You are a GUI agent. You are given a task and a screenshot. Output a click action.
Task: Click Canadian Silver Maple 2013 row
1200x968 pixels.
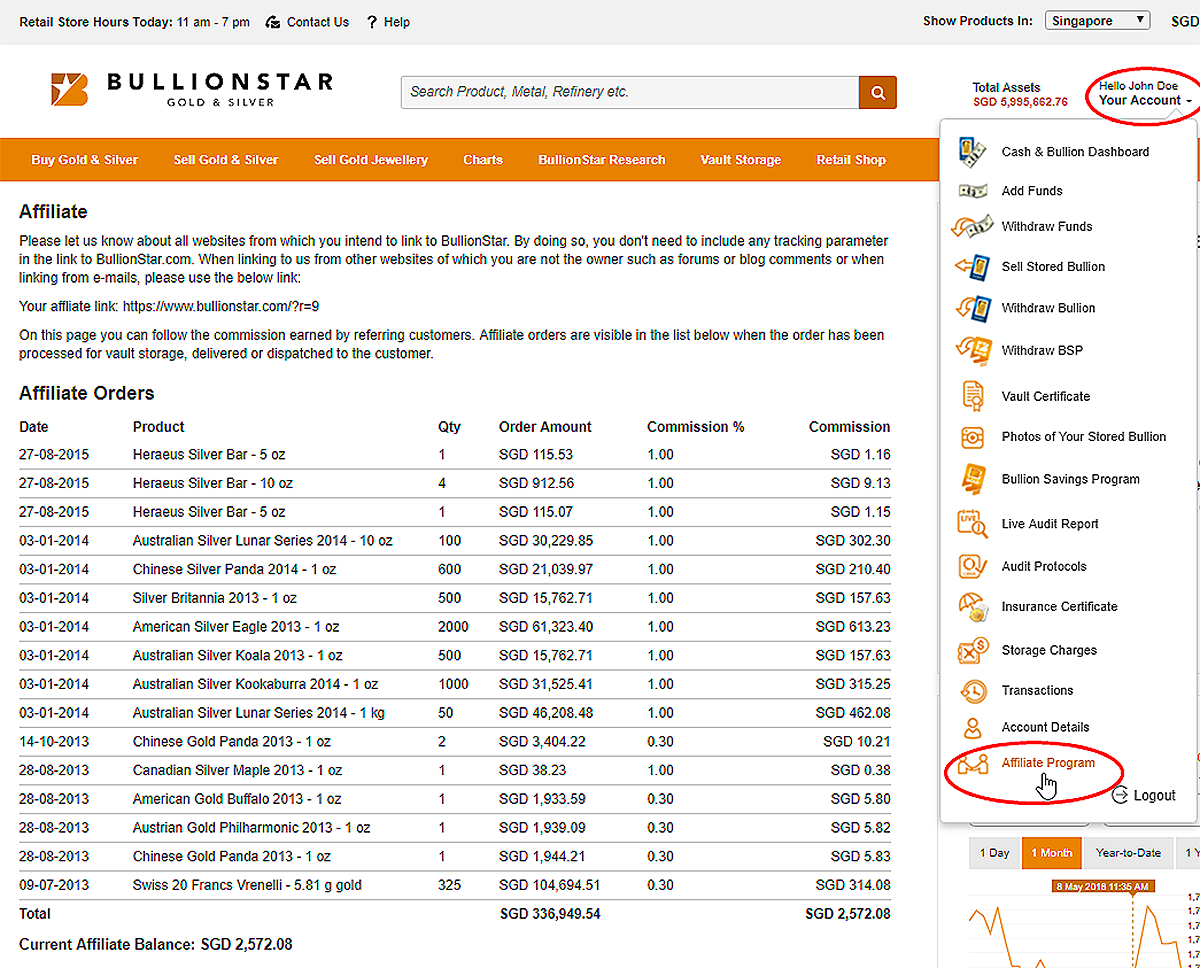[x=454, y=770]
